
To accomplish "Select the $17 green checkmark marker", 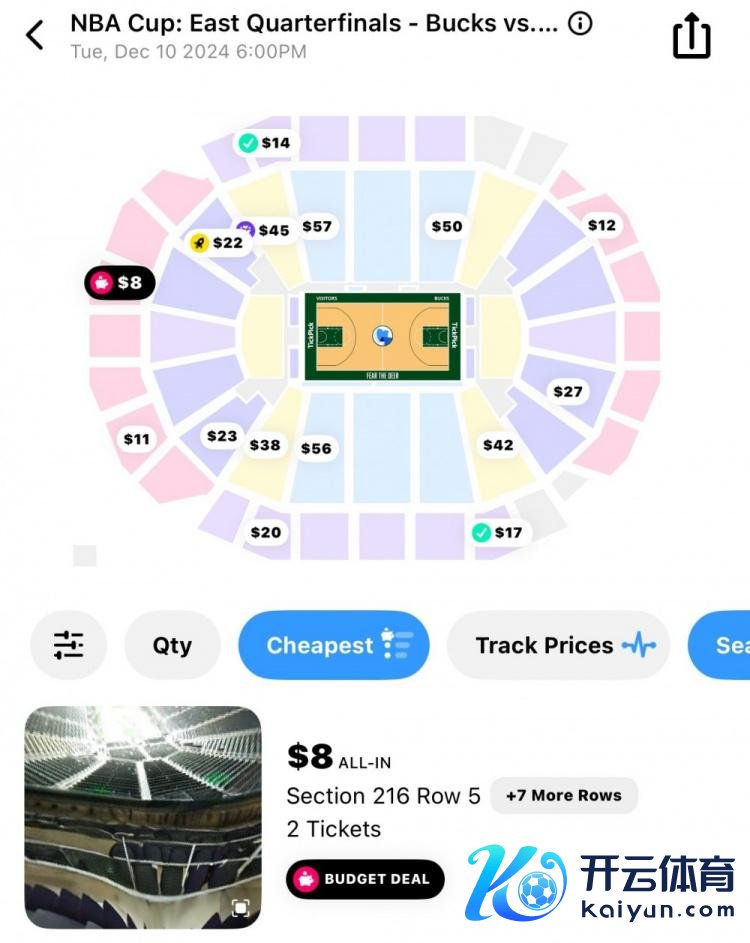I will click(497, 532).
